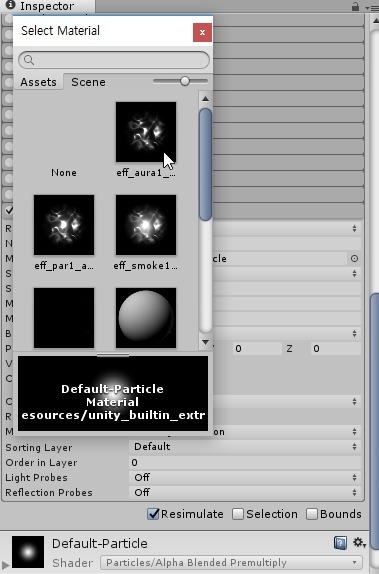This screenshot has width=379, height=574.
Task: Open the Shader dropdown
Action: pos(231,562)
